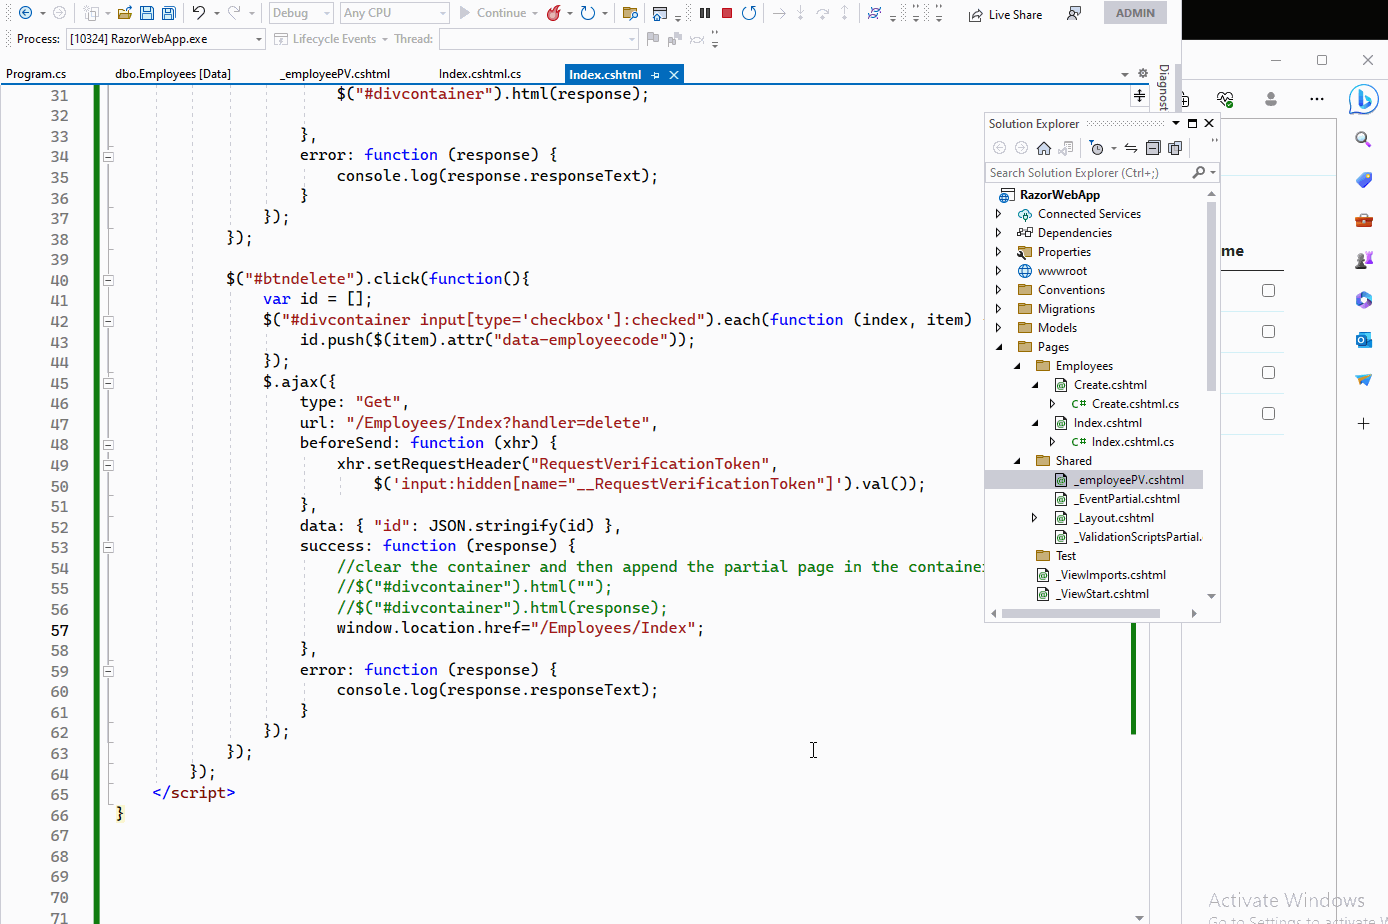Open the document list dropdown arrow

pyautogui.click(x=1125, y=75)
